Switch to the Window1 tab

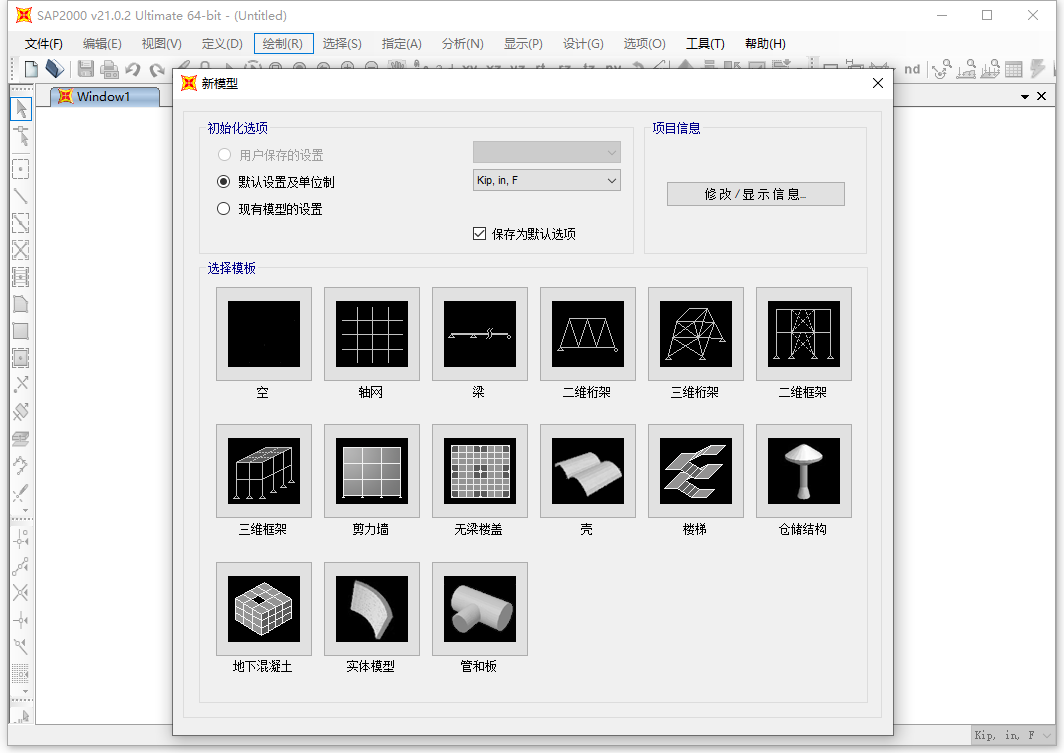[104, 96]
